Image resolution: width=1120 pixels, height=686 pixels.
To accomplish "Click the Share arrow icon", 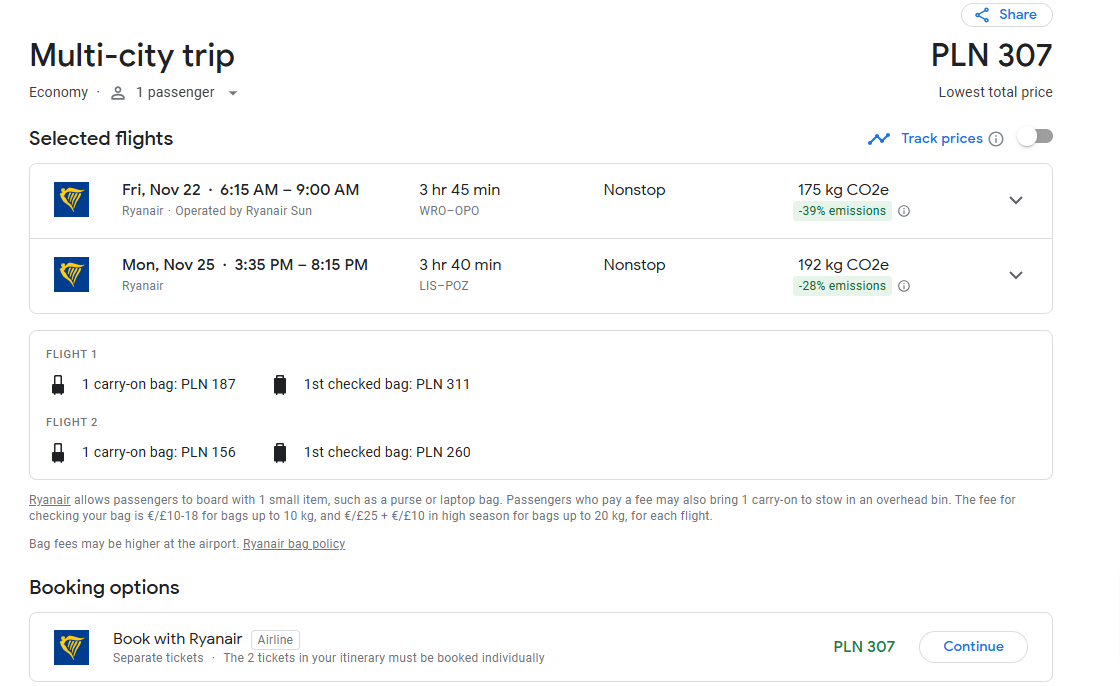I will (x=982, y=15).
